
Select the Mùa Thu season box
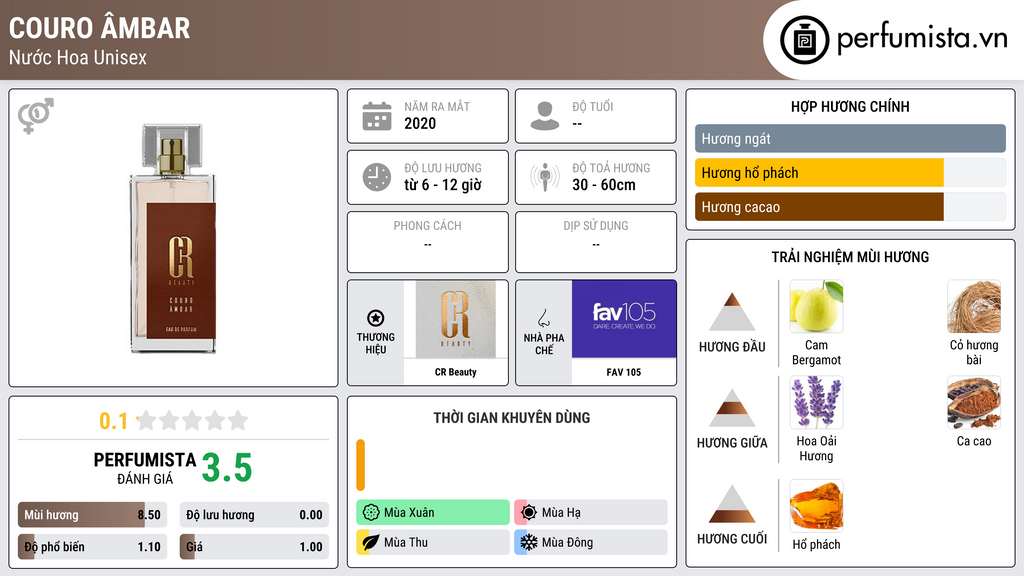(432, 542)
